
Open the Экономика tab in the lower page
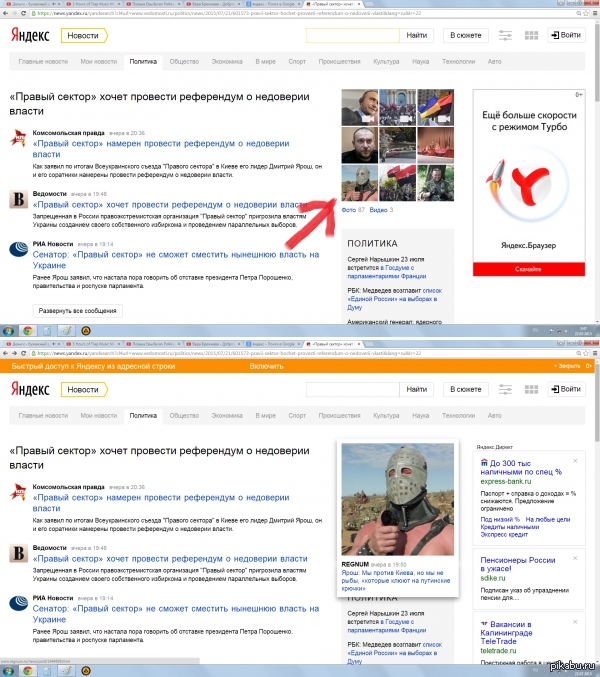coord(226,414)
